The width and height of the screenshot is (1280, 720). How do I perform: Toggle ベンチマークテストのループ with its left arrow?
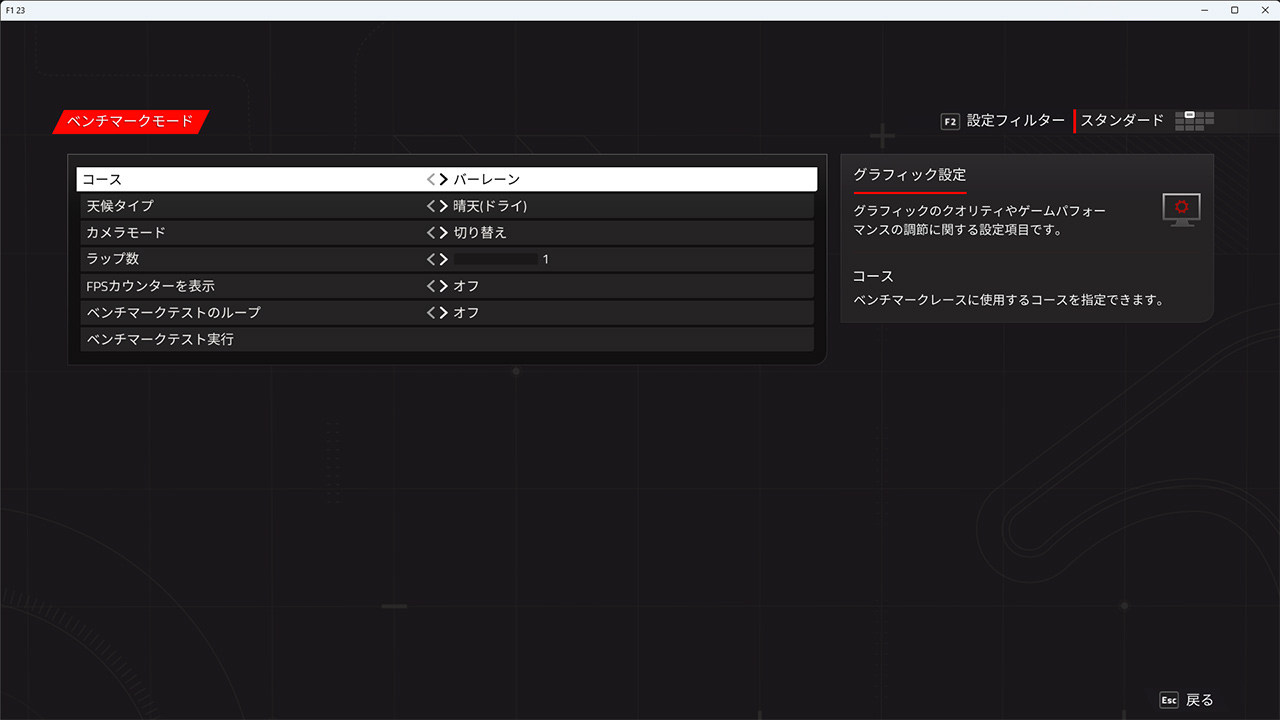tap(431, 312)
